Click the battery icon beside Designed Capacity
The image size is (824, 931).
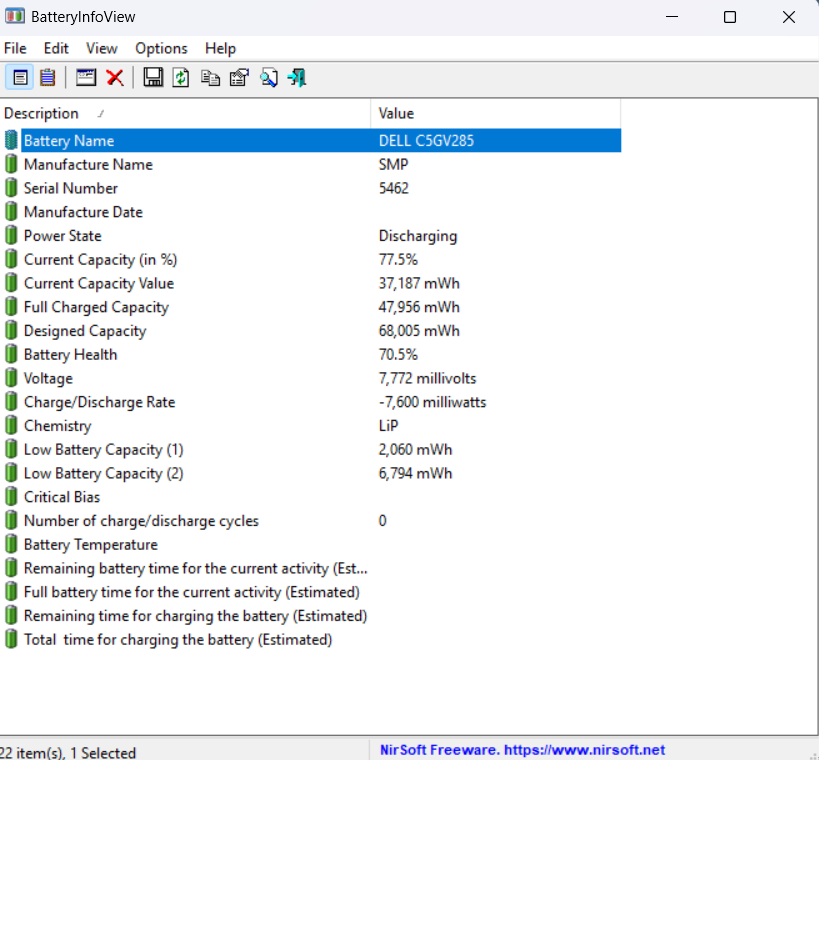click(x=11, y=331)
